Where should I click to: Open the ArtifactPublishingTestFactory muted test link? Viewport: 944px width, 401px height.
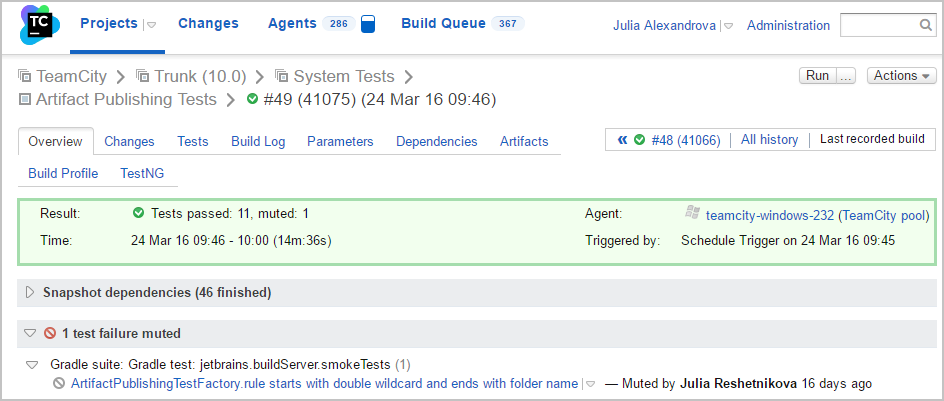coord(324,384)
